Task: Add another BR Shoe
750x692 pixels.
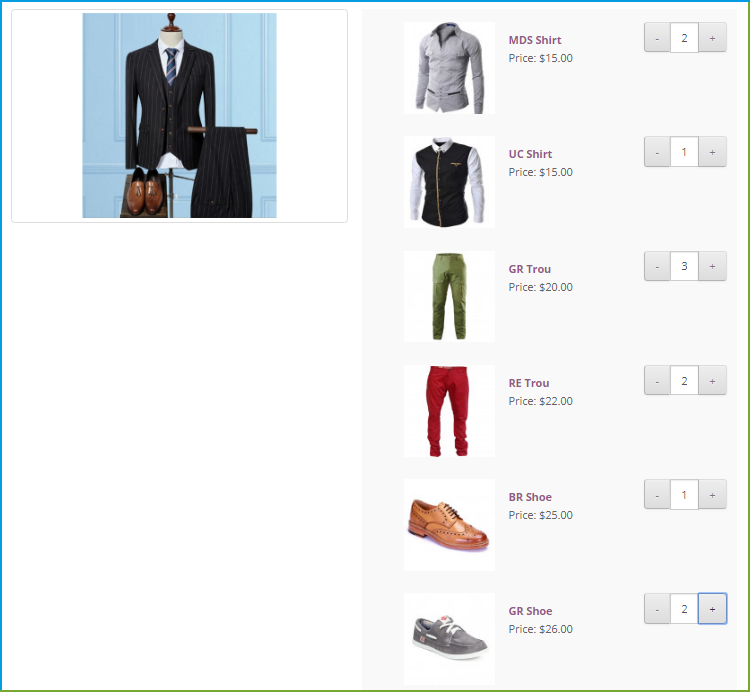Action: [712, 494]
